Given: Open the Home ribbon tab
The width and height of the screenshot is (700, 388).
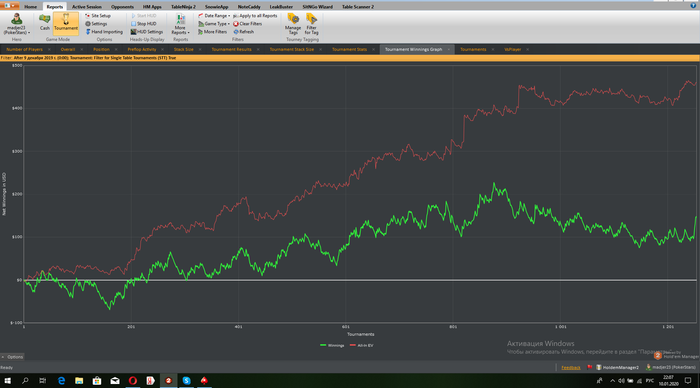Looking at the screenshot, I should [30, 7].
